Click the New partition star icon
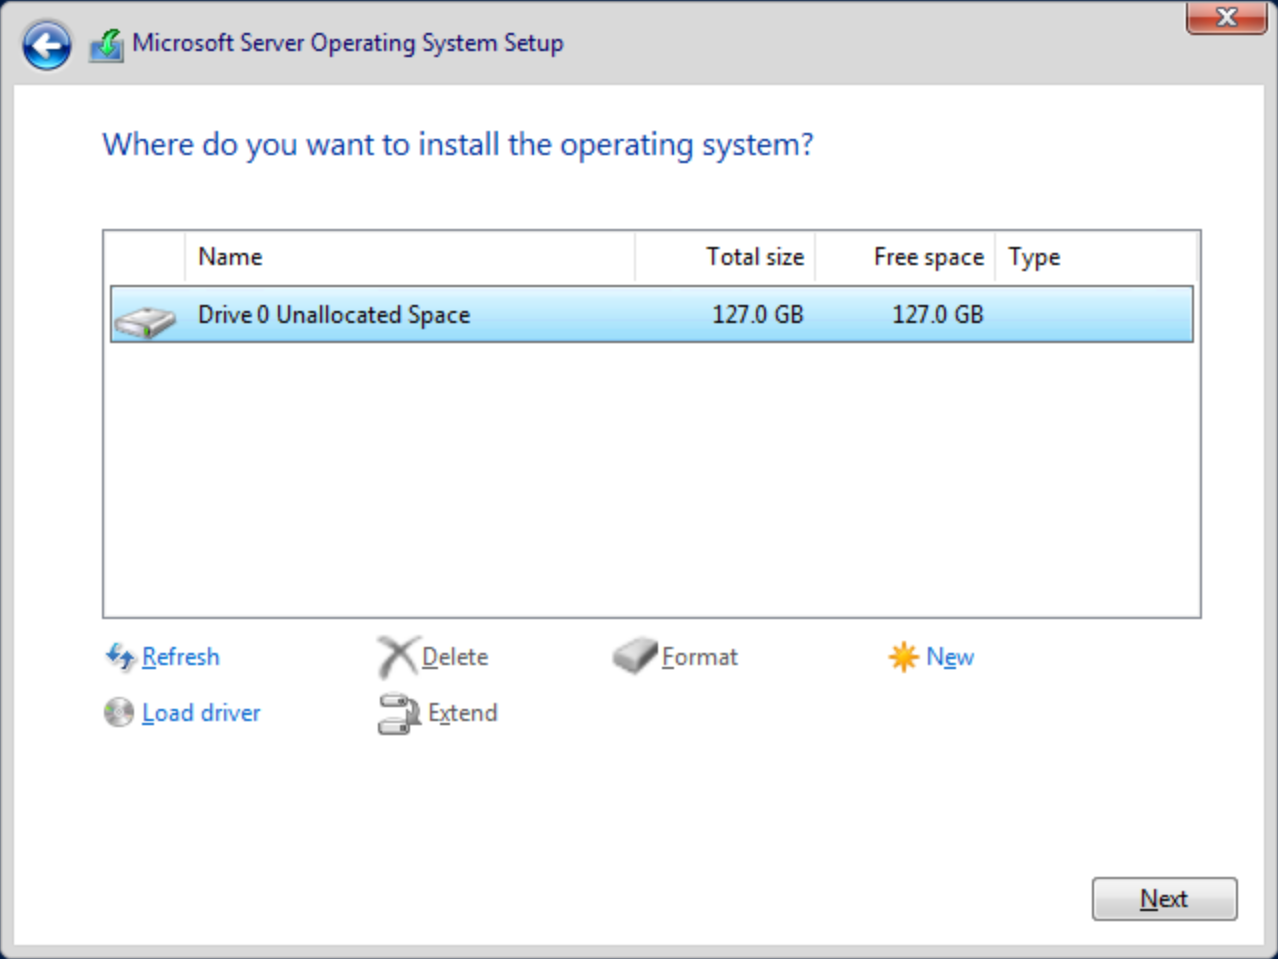Viewport: 1278px width, 959px height. click(x=902, y=656)
